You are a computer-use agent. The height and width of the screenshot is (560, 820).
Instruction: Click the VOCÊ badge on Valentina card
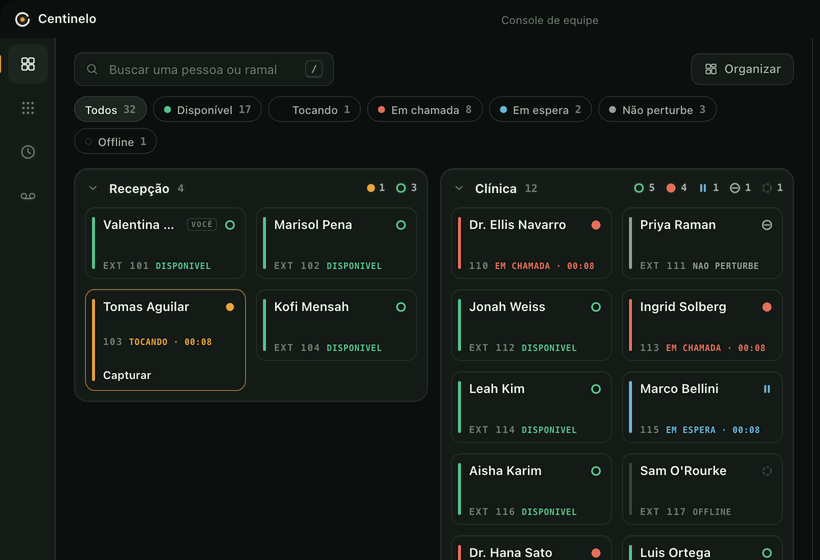tap(202, 224)
